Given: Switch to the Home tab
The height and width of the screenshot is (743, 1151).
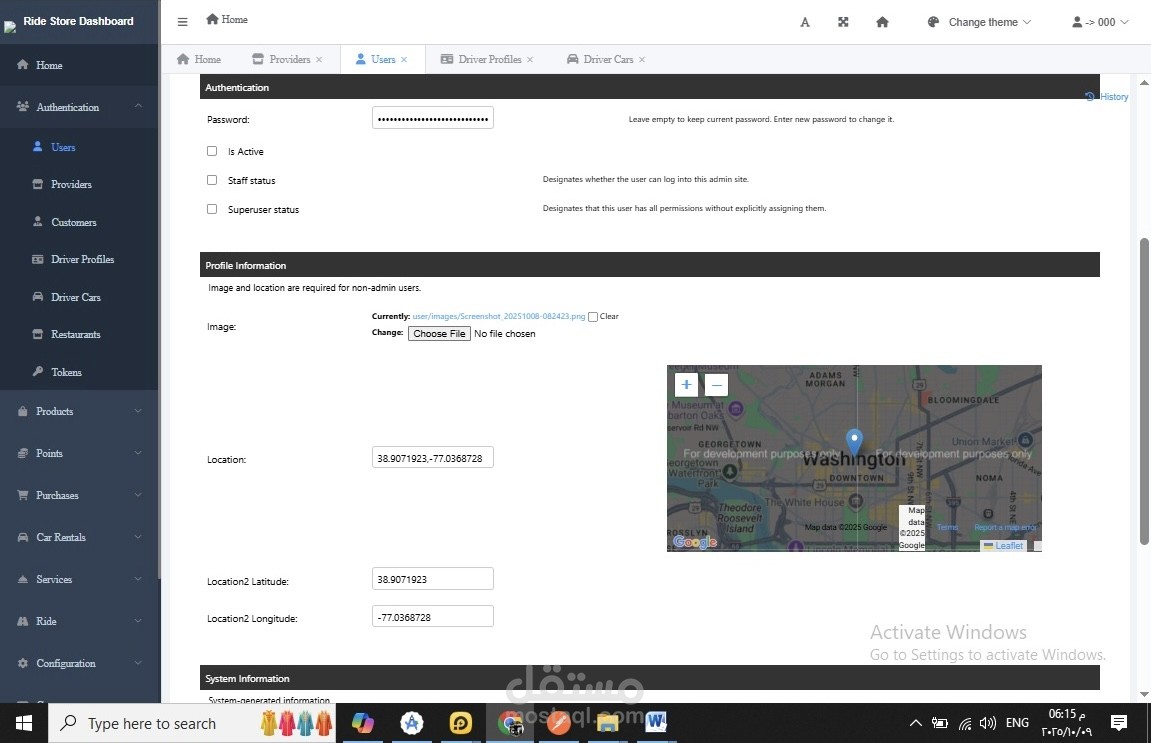Looking at the screenshot, I should [x=199, y=59].
